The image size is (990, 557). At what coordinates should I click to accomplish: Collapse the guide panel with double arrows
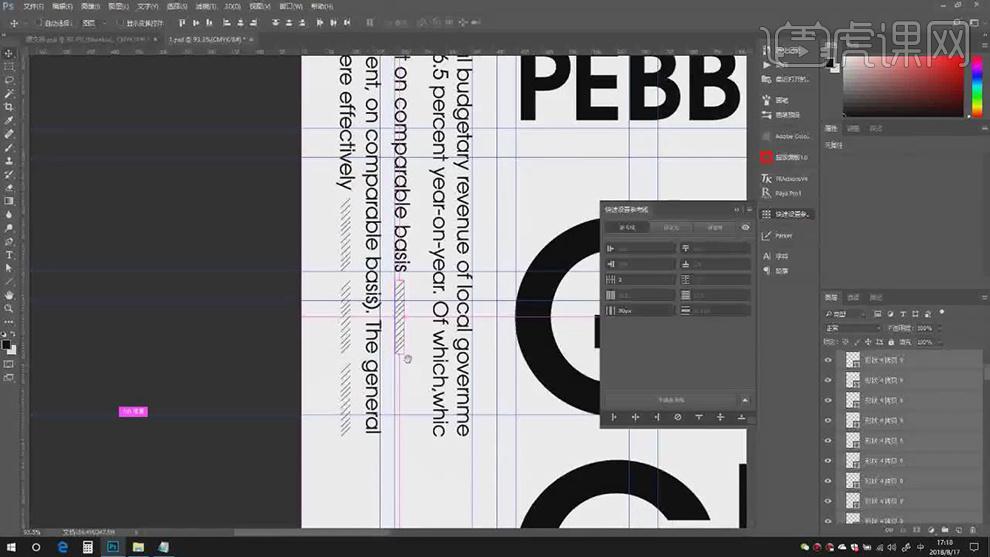(x=736, y=210)
